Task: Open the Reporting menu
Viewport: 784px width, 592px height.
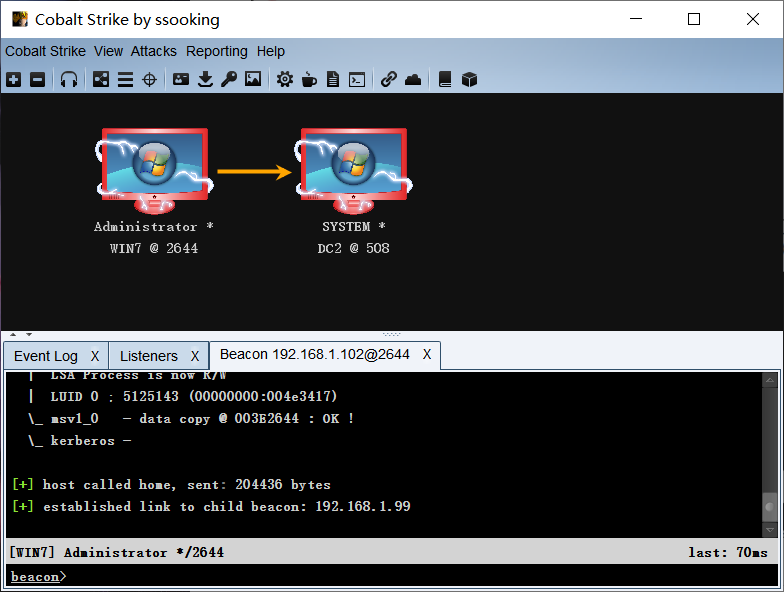Action: coord(217,51)
